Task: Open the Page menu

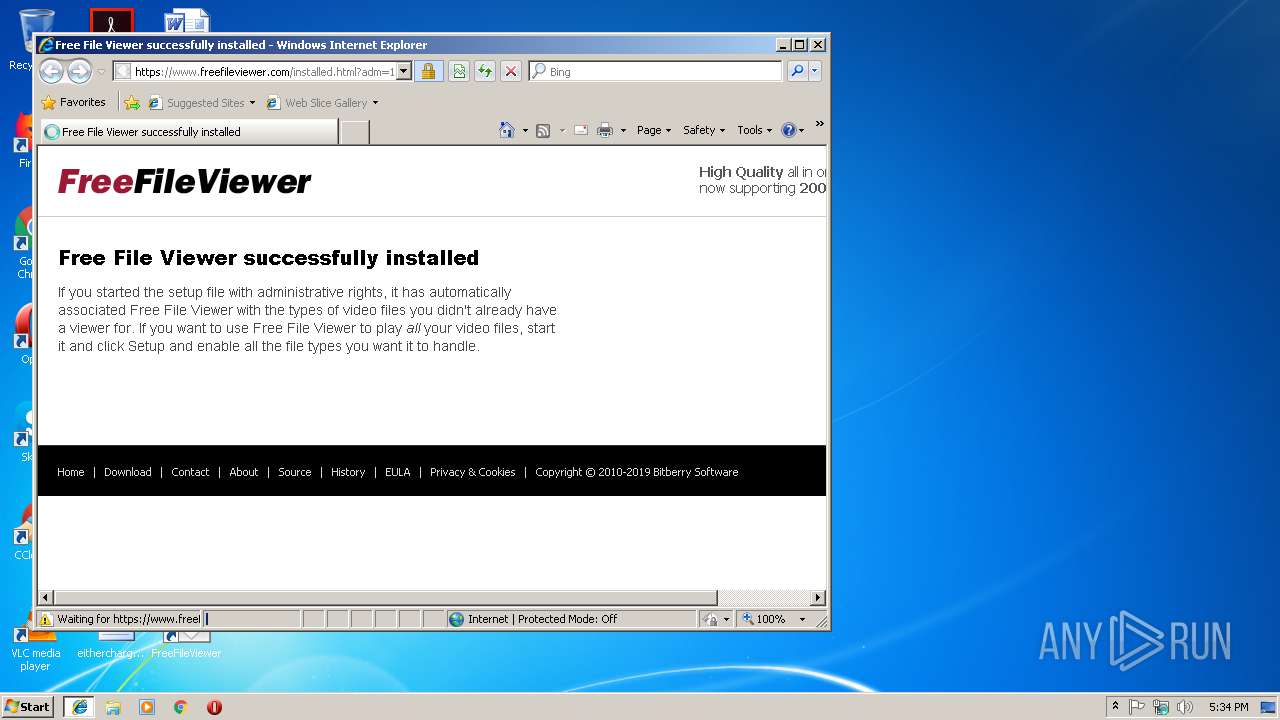Action: click(x=654, y=130)
